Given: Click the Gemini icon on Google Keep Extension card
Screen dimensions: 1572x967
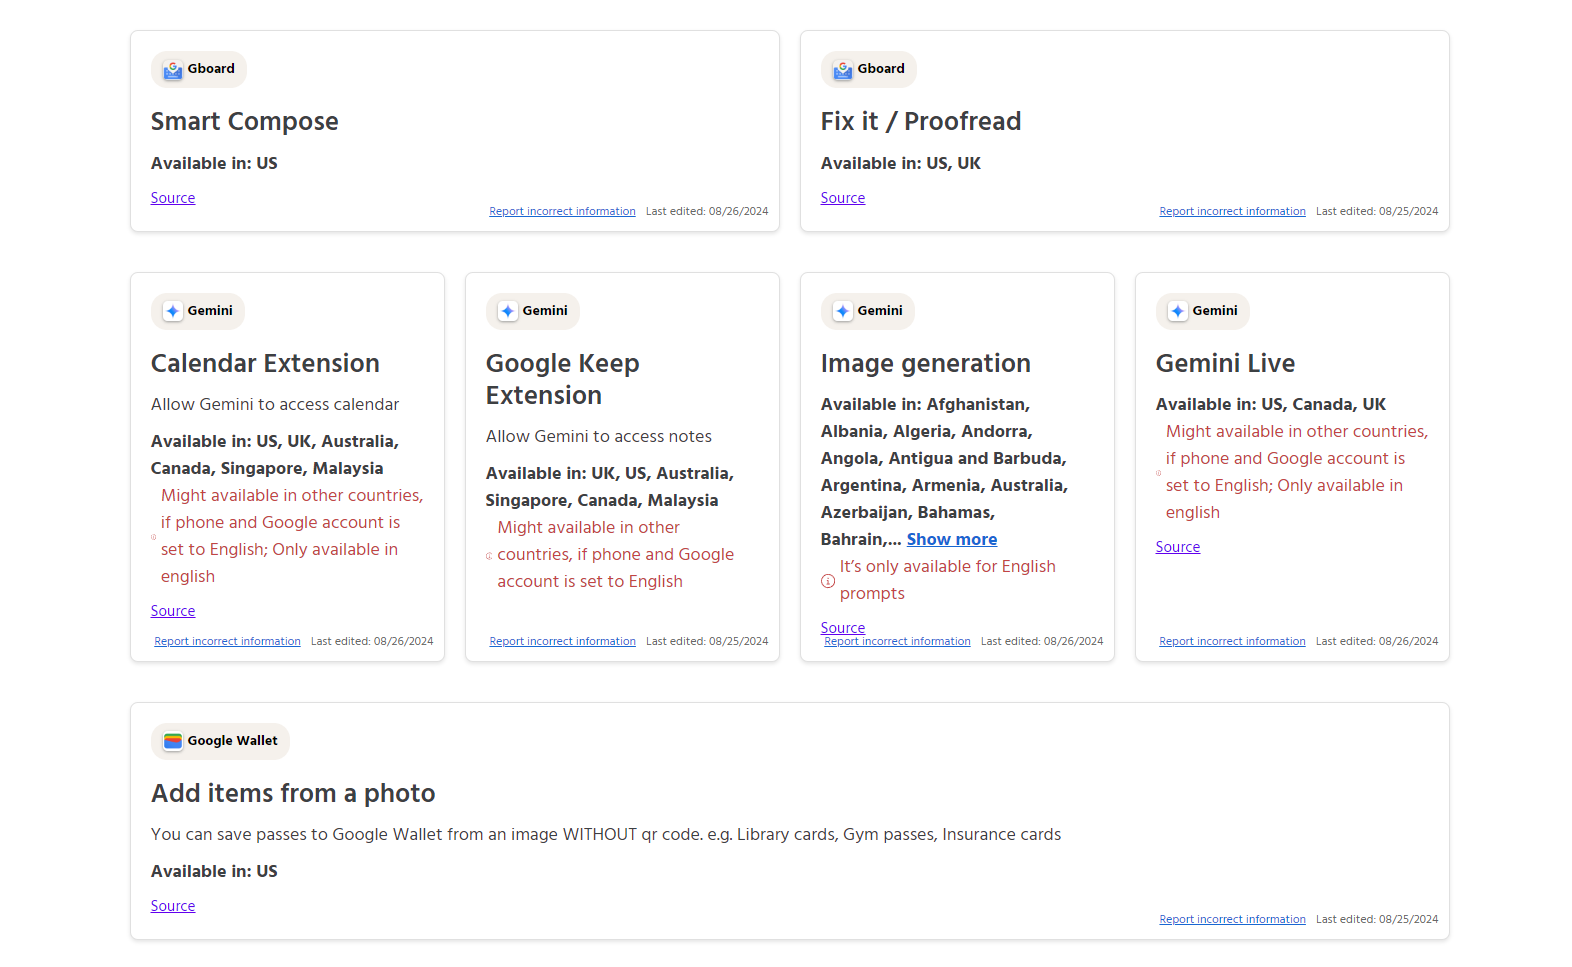Looking at the screenshot, I should 508,311.
